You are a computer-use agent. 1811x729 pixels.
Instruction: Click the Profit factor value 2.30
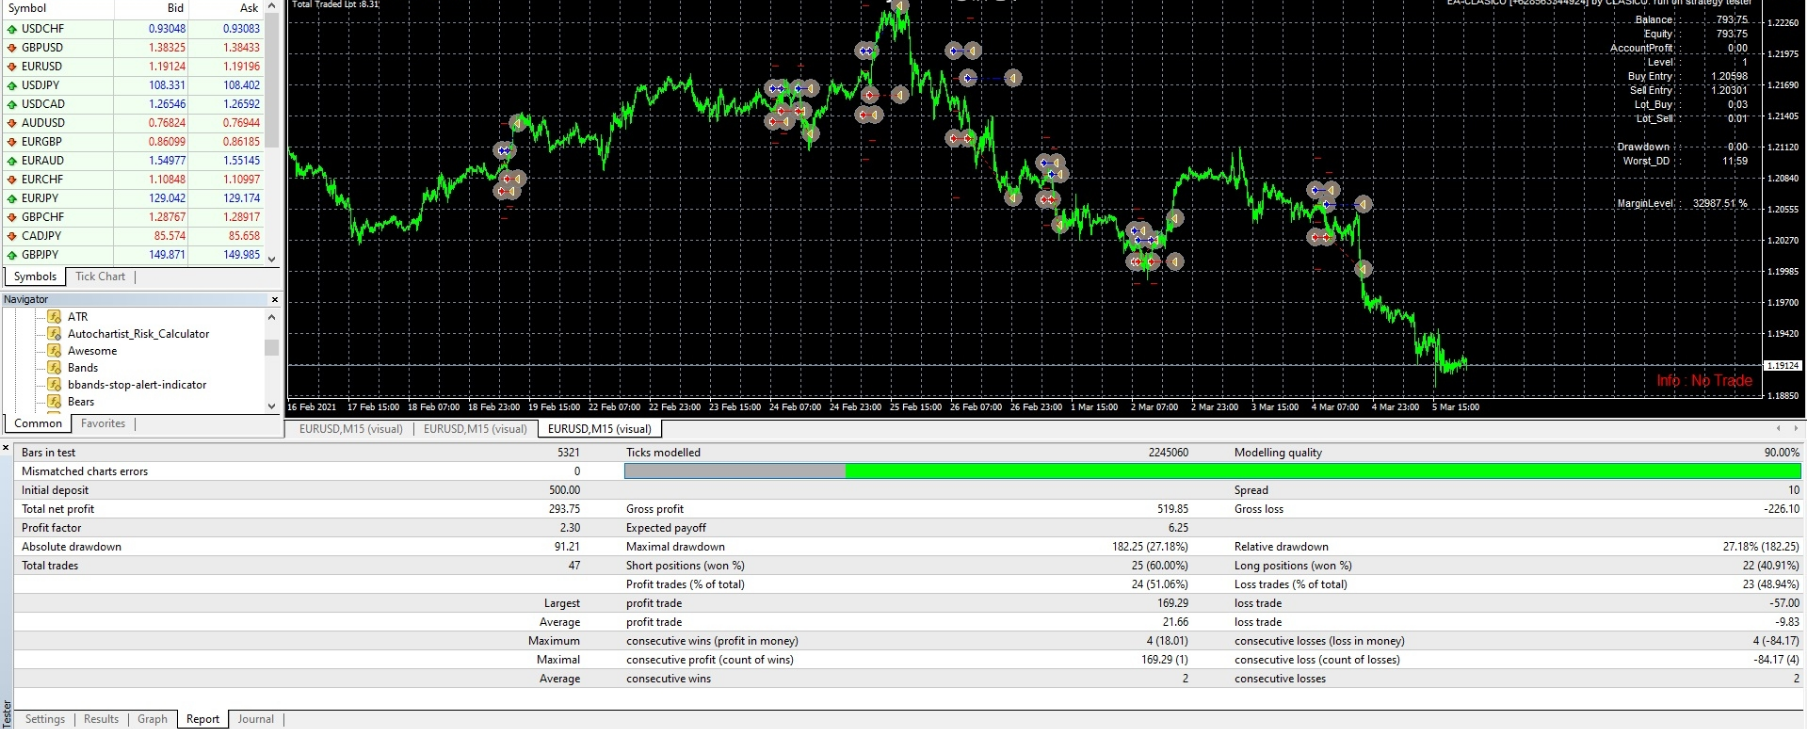point(570,528)
